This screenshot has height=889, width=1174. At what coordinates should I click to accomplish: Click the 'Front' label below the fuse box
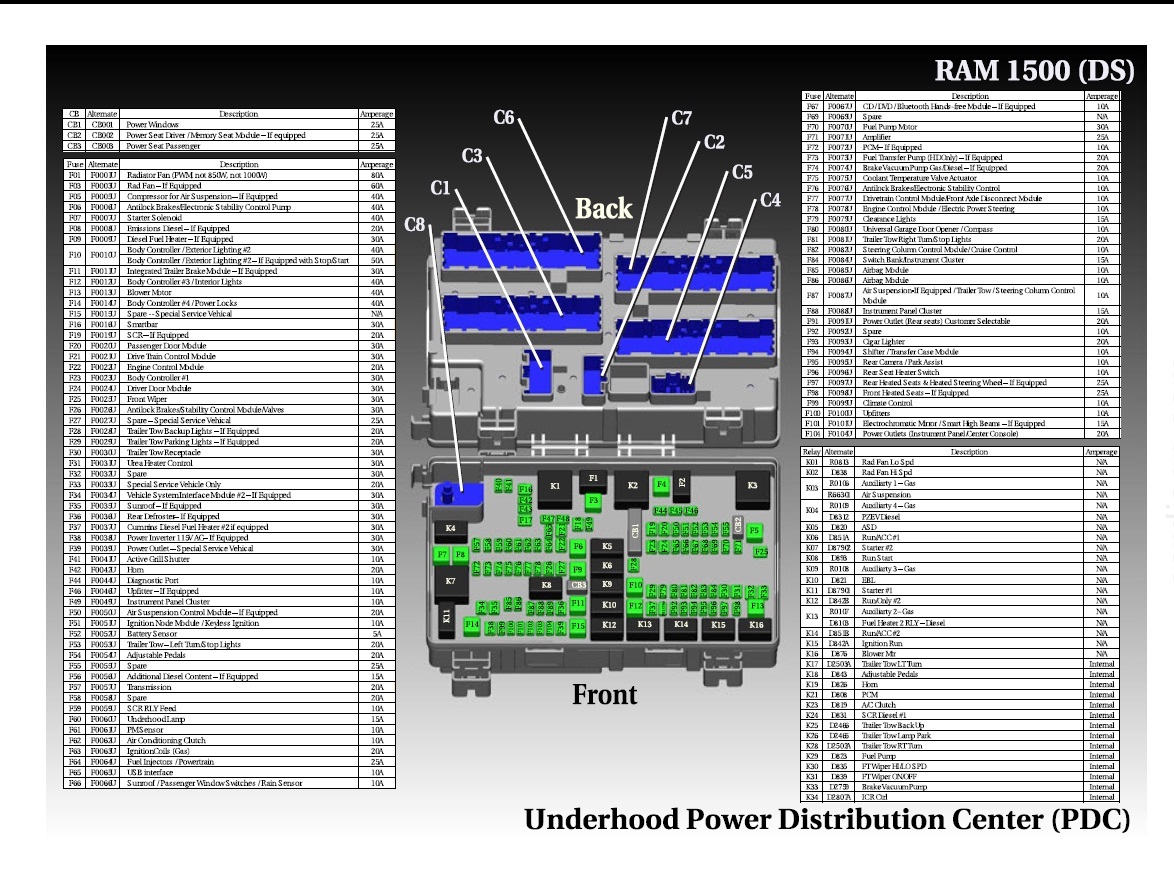tap(604, 695)
